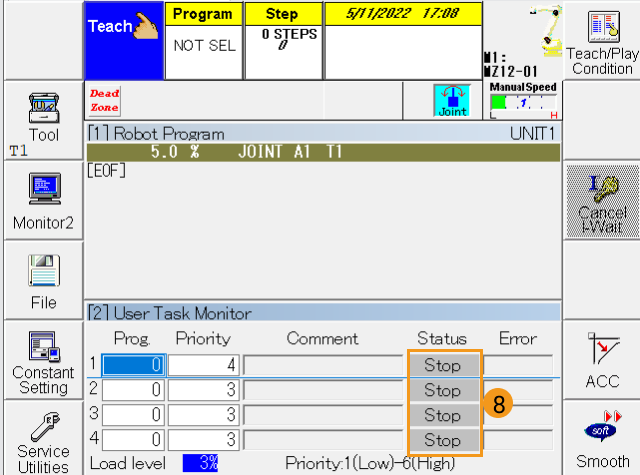Select the JOINT A1 T1 program line
Screen dimensions: 640x475
coord(323,152)
